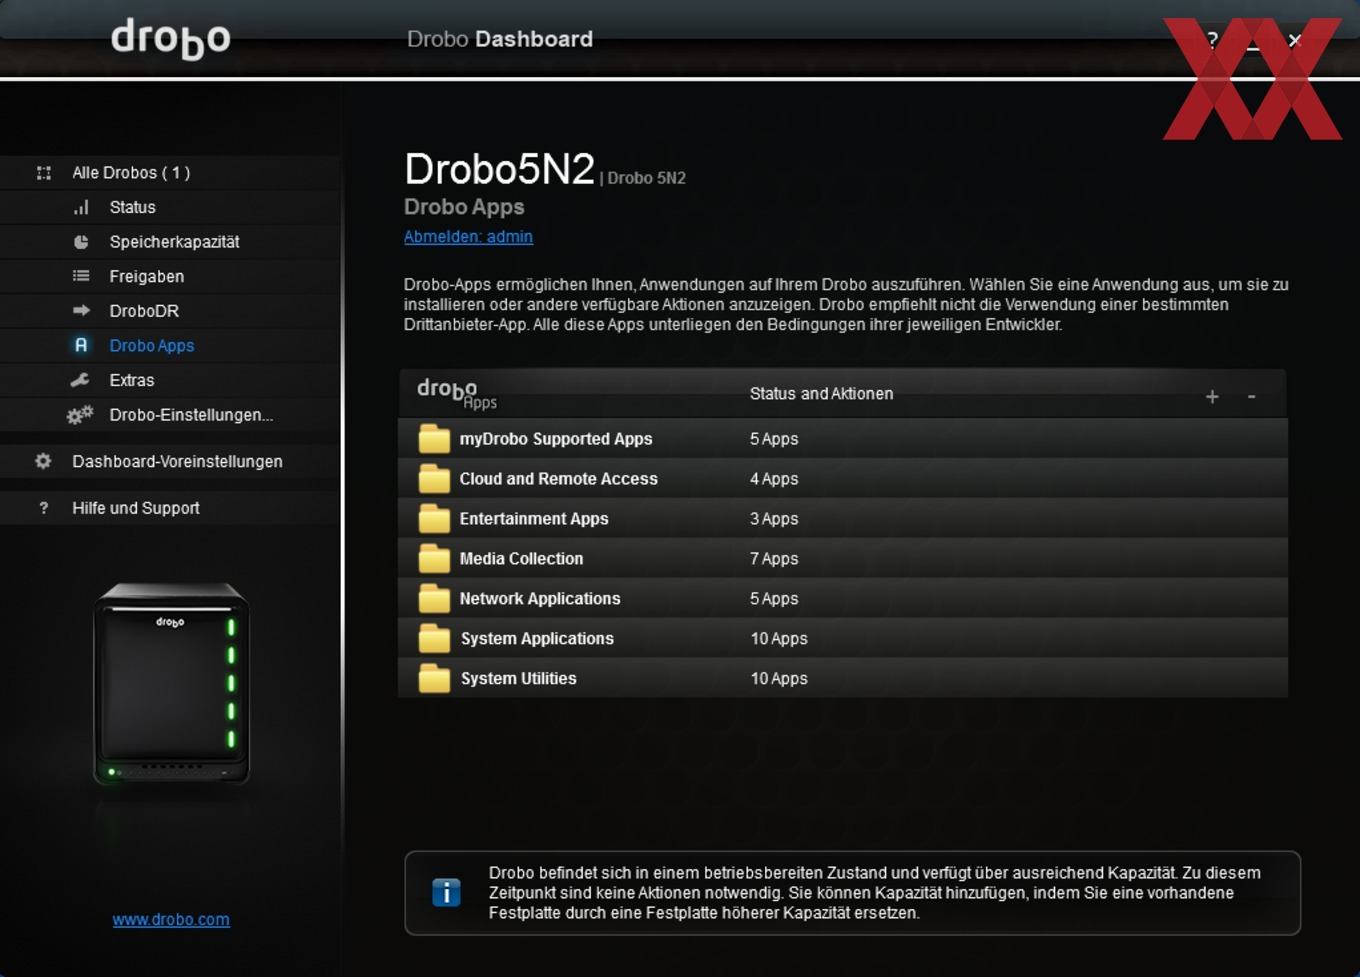Click the '7 Apps' count for Media Collection
This screenshot has height=977, width=1360.
pos(774,559)
